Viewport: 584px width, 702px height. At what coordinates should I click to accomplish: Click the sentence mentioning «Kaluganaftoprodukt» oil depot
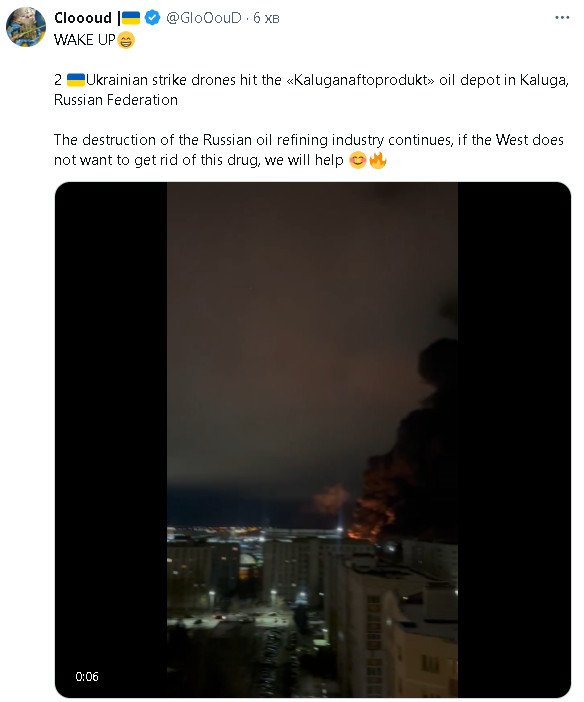[x=311, y=90]
